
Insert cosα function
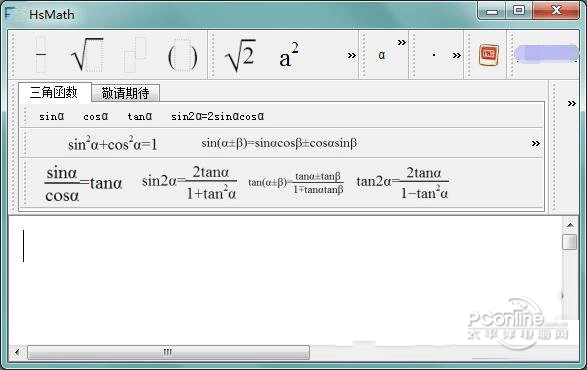(95, 116)
